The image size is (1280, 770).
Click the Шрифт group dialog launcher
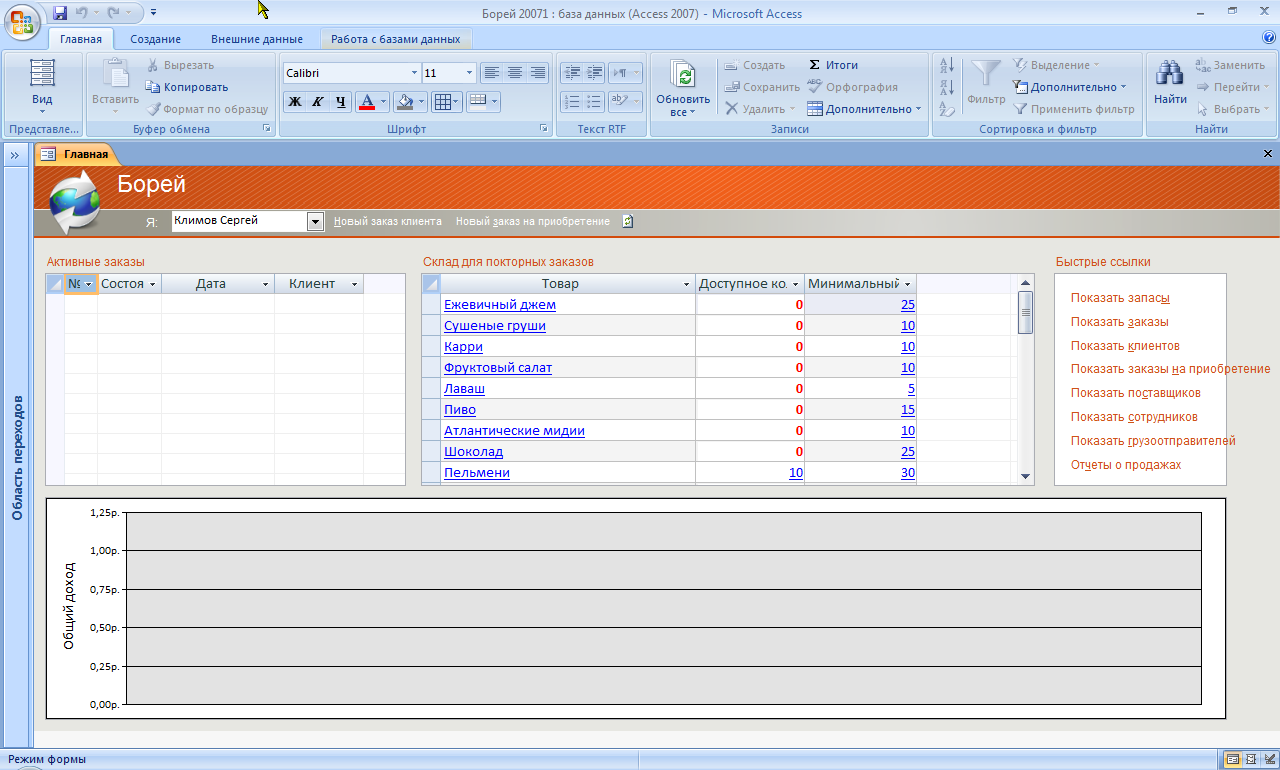(543, 129)
